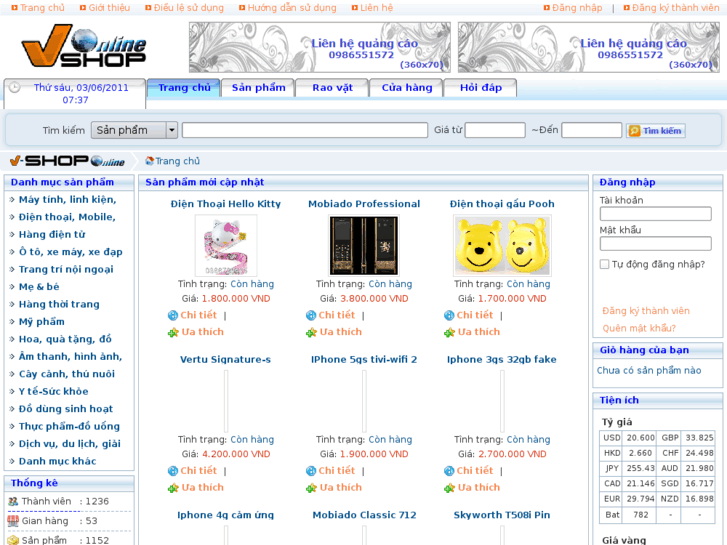727x545 pixels.
Task: Open category Danh mục khác
Action: click(57, 461)
